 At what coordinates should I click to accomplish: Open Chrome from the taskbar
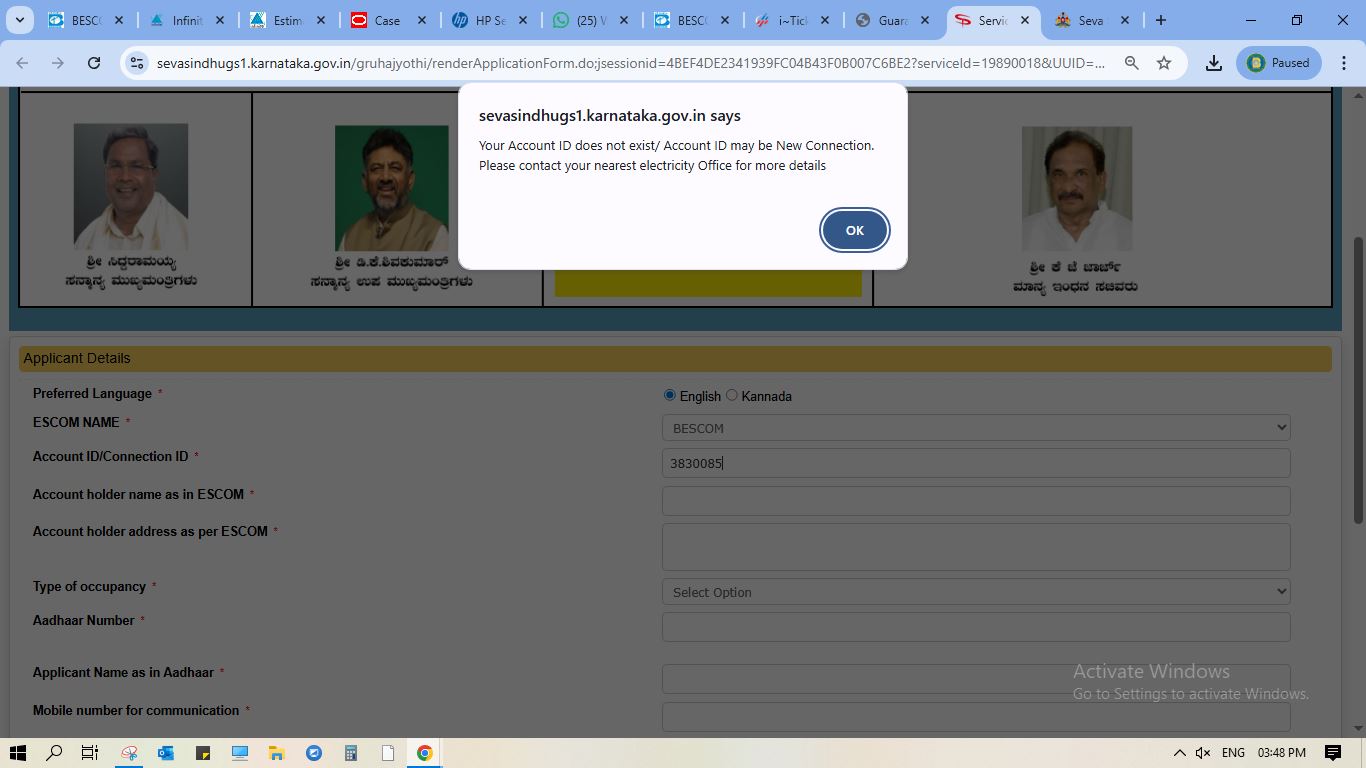(424, 753)
